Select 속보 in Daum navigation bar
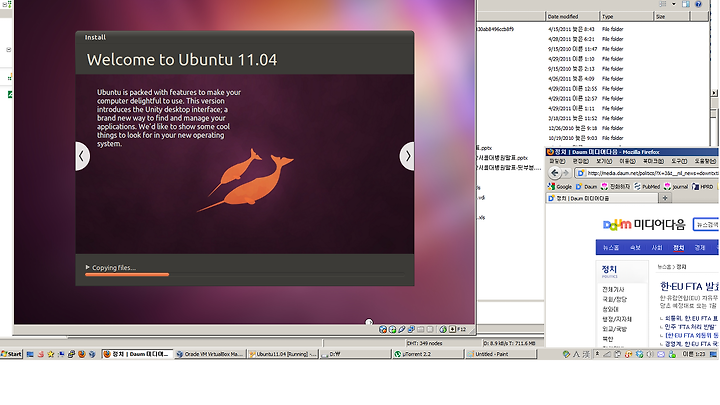 635,248
